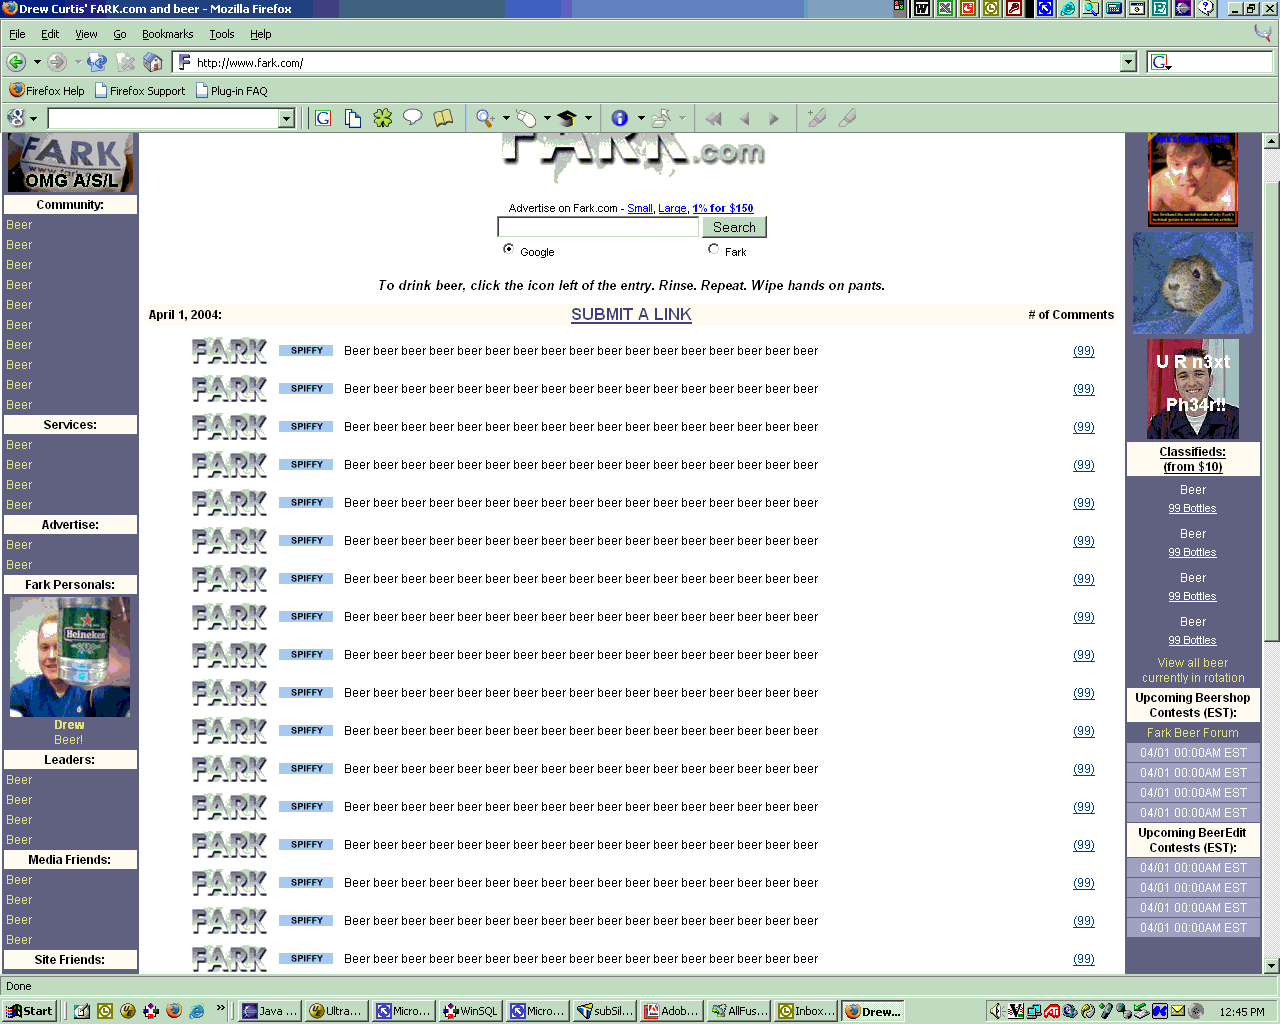Image resolution: width=1280 pixels, height=1024 pixels.
Task: Click the Google G search button
Action: 323,118
